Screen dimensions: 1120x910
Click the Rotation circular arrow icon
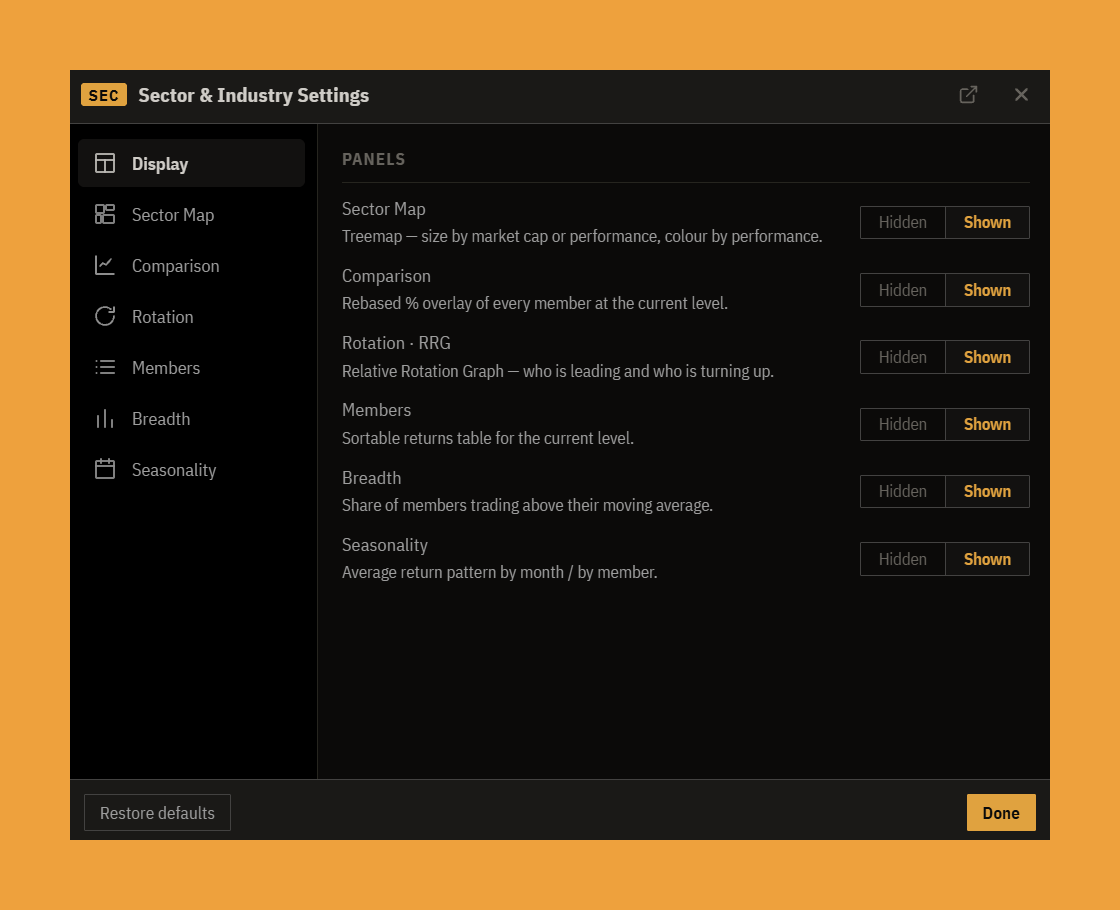coord(105,316)
